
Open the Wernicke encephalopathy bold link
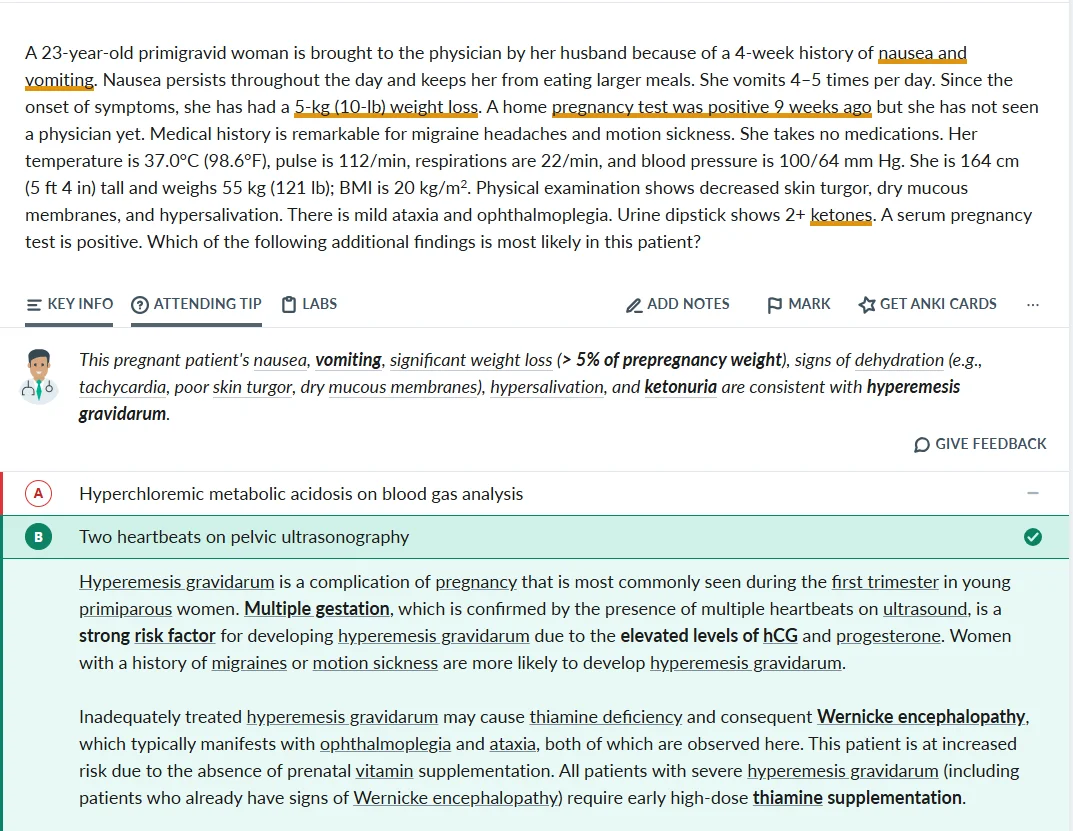pyautogui.click(x=921, y=717)
